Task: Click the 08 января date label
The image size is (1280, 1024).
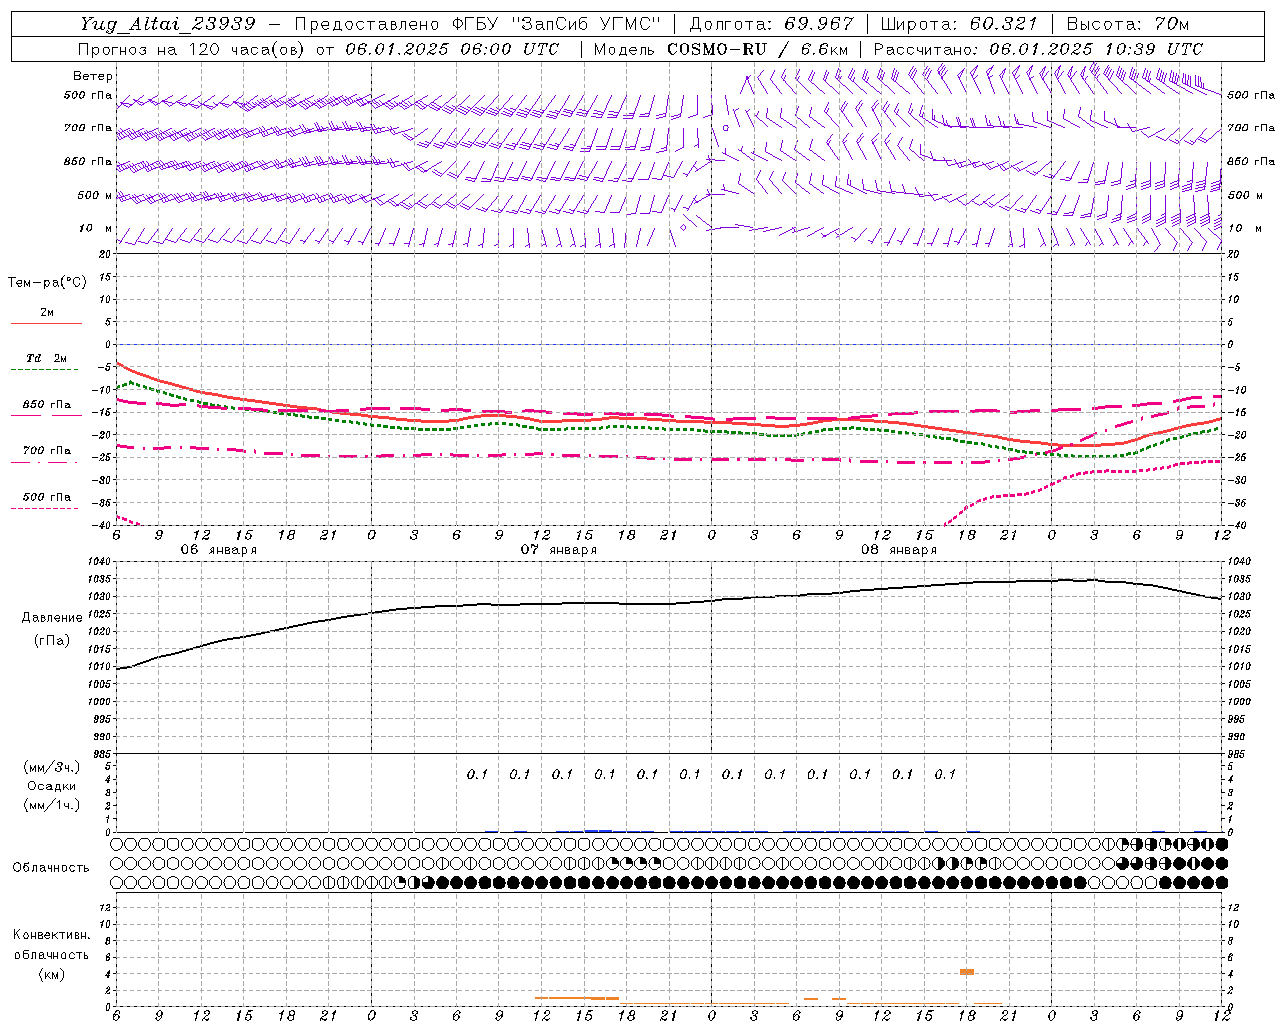Action: click(x=898, y=550)
